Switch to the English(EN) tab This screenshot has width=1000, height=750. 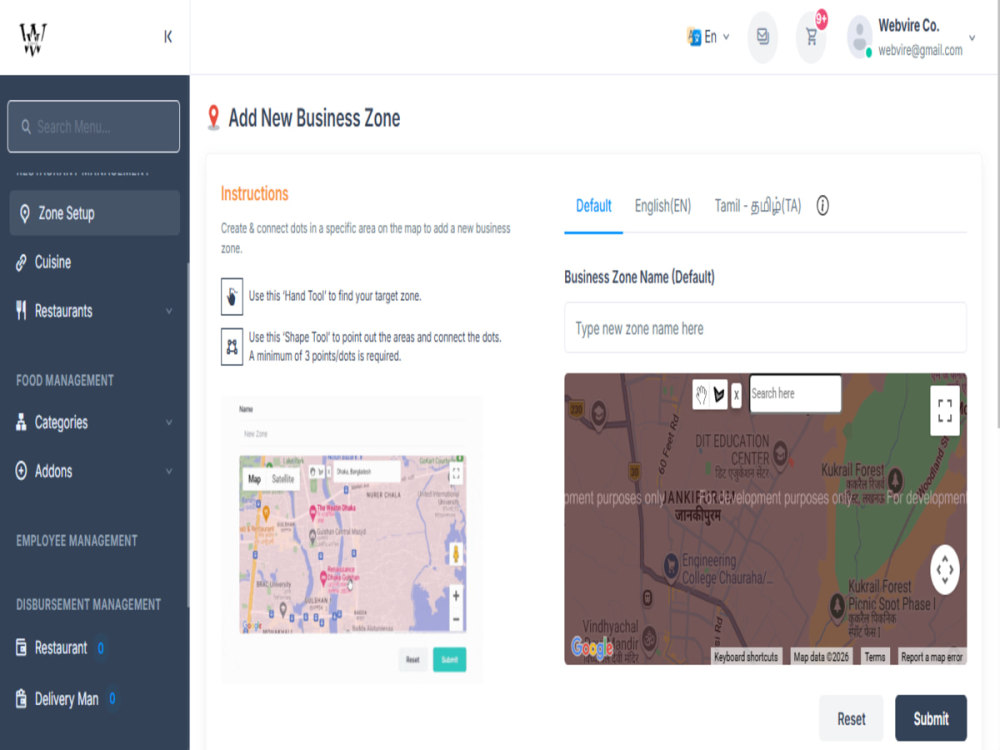[x=663, y=206]
